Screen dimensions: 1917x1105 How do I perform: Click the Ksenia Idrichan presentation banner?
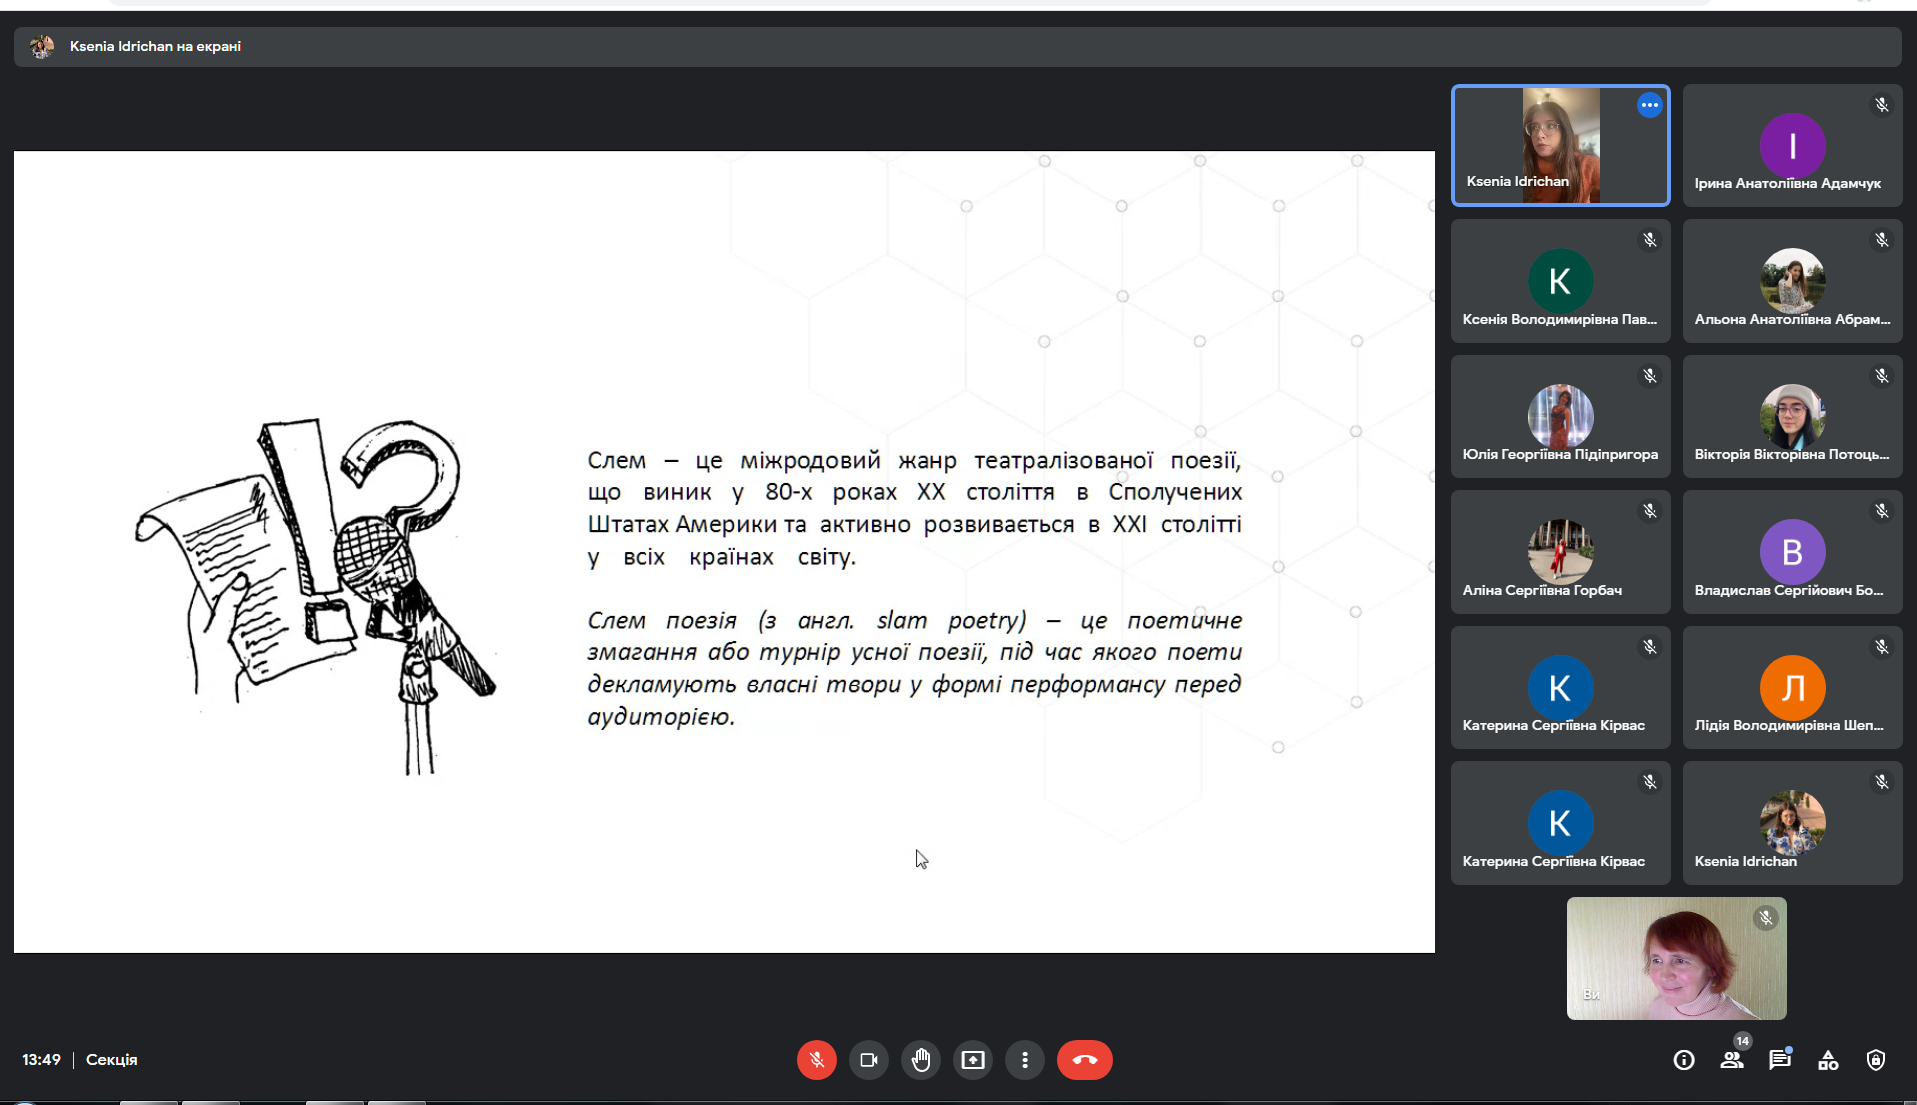click(155, 46)
